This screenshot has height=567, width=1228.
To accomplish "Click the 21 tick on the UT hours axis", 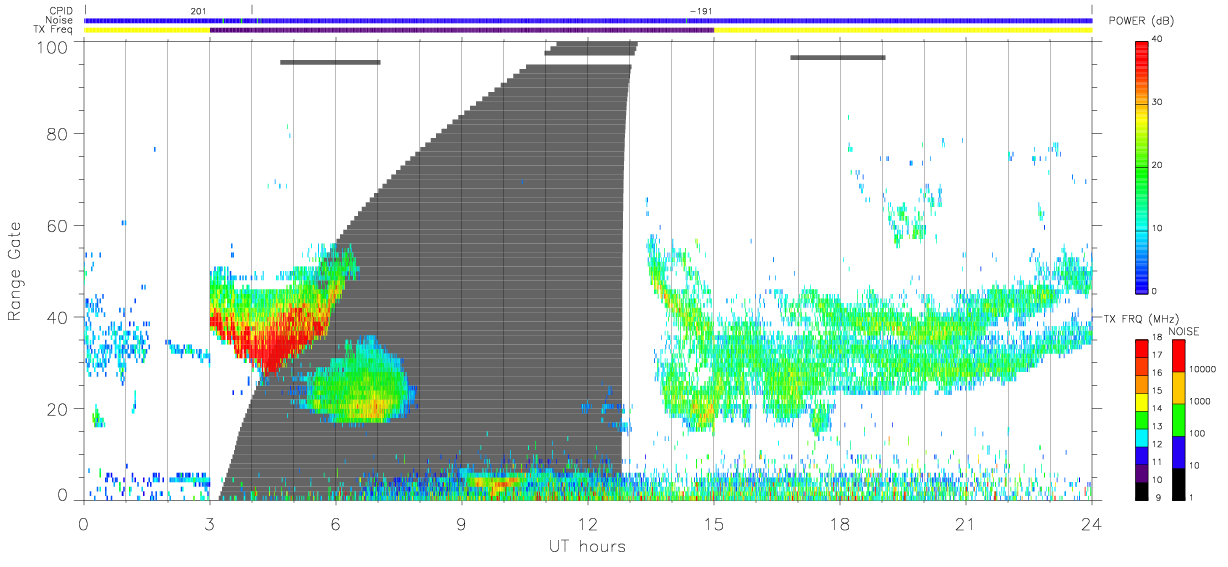I will click(965, 523).
